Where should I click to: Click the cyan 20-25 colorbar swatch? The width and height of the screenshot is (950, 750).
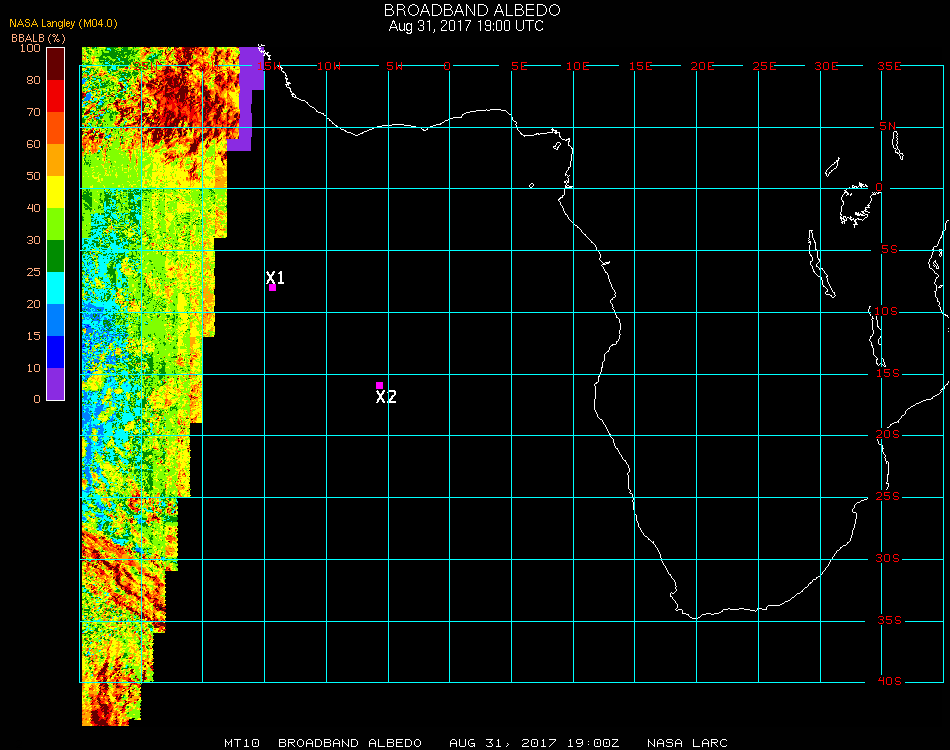55,288
